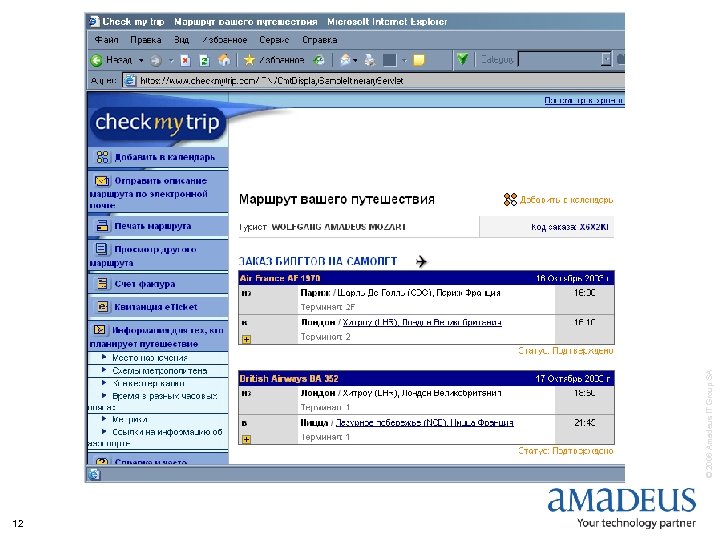Image resolution: width=720 pixels, height=540 pixels.
Task: Click inside the address bar URL field
Action: pos(374,80)
